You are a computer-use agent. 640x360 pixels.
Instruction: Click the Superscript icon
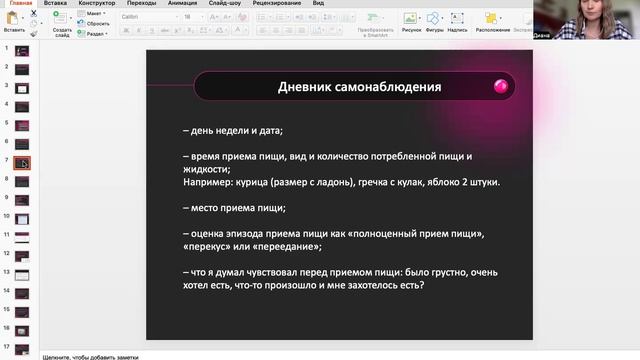tap(178, 31)
